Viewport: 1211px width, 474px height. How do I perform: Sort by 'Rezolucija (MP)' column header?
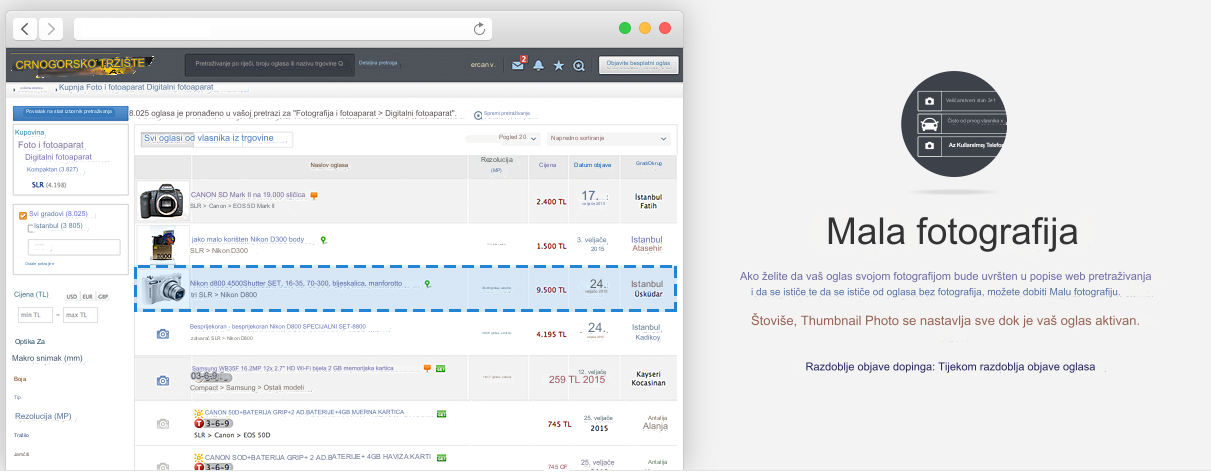(497, 165)
